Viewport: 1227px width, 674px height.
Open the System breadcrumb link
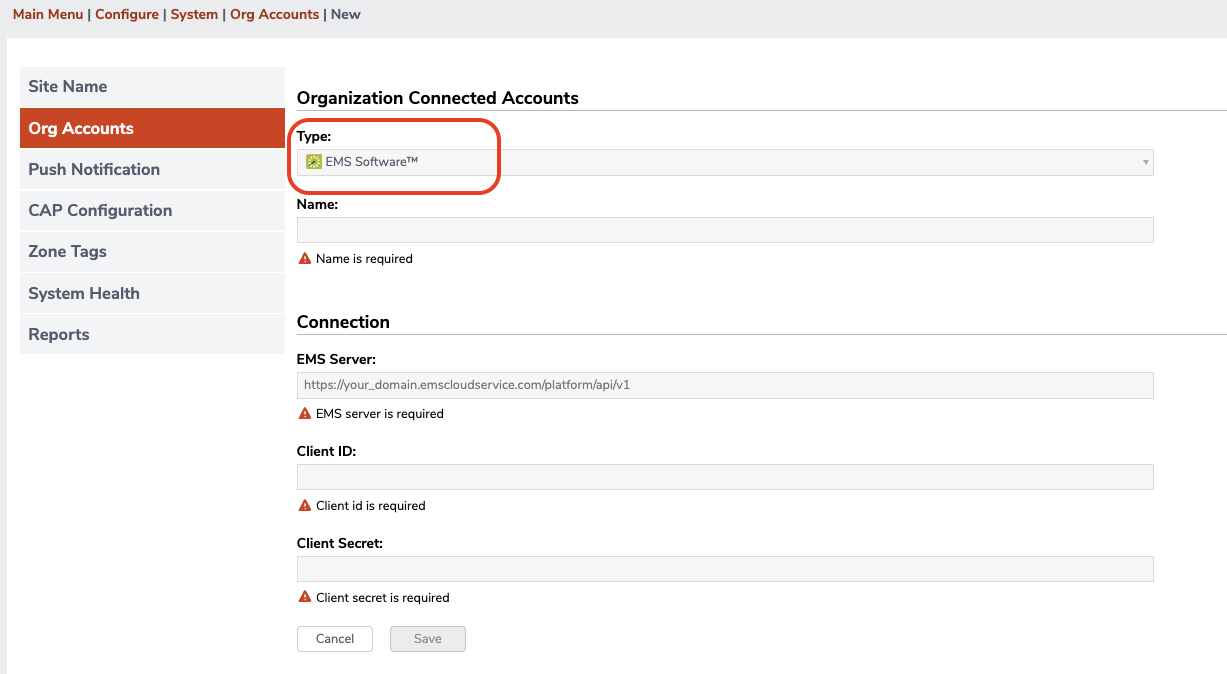point(194,14)
